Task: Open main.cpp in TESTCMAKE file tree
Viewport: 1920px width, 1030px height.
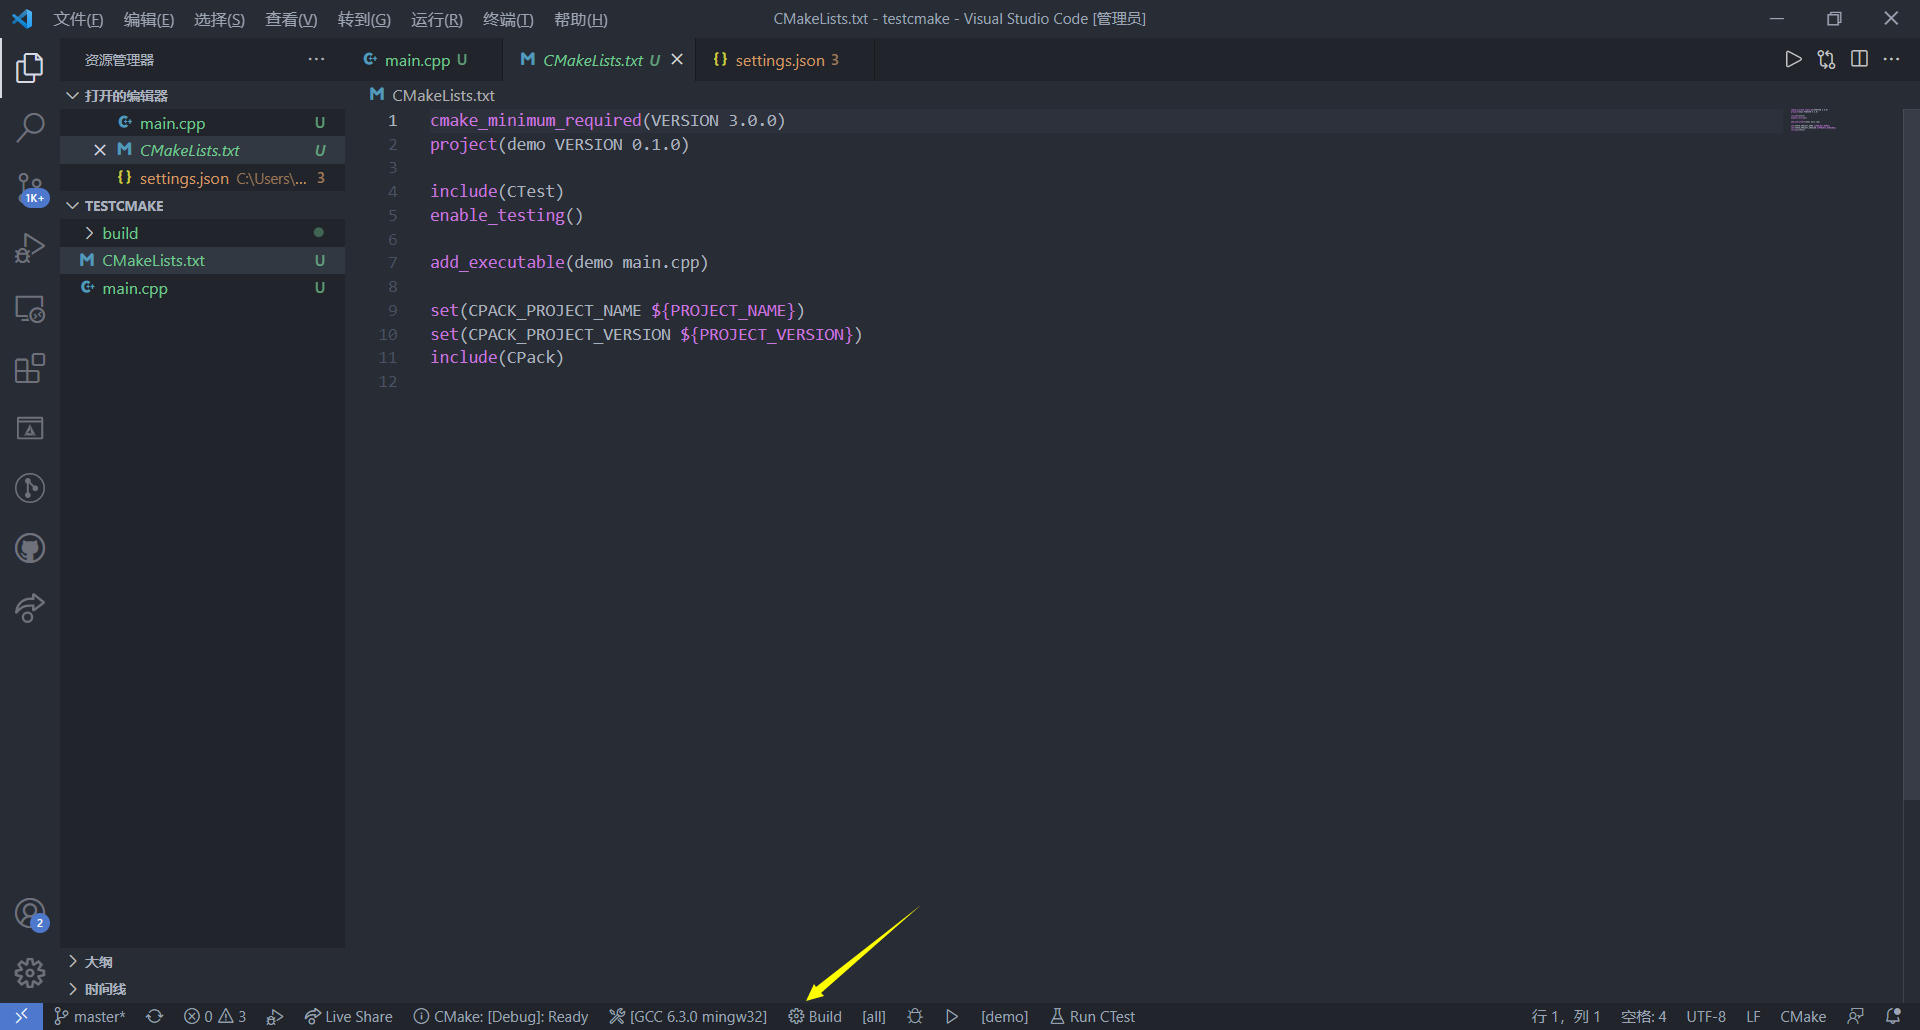Action: pyautogui.click(x=203, y=288)
